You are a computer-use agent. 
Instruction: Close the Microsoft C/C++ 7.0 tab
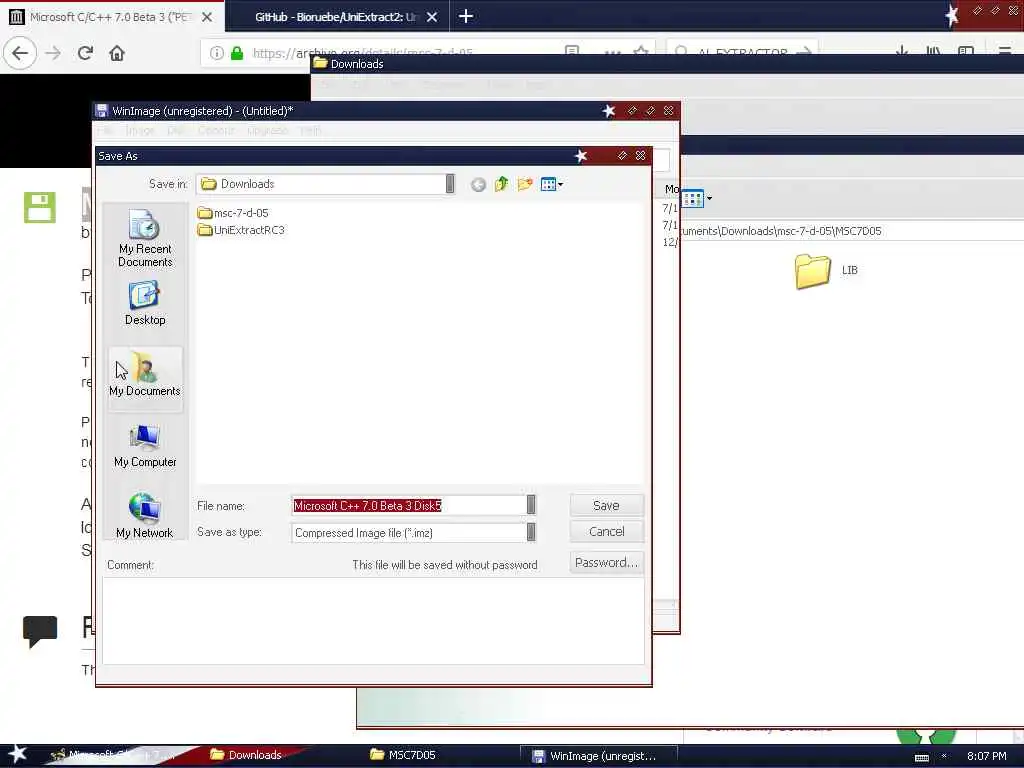coord(207,17)
